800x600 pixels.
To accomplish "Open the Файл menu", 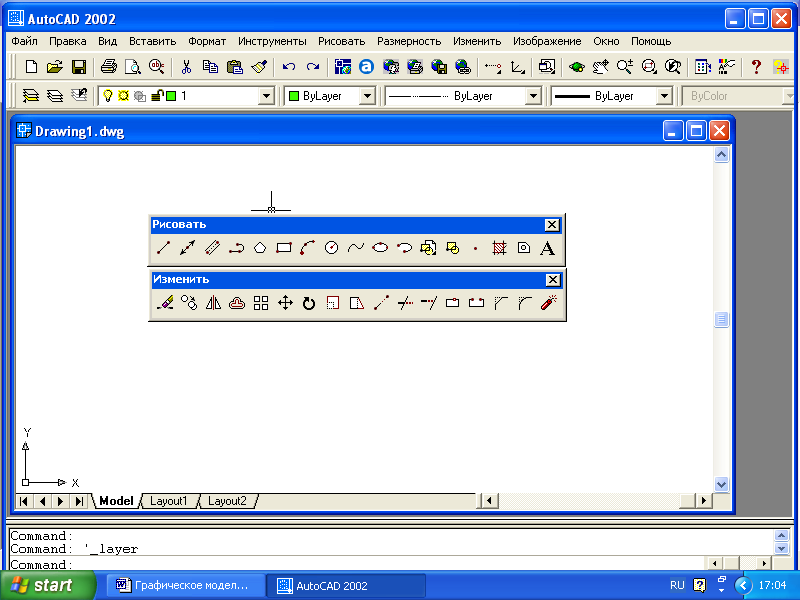I will tap(24, 41).
